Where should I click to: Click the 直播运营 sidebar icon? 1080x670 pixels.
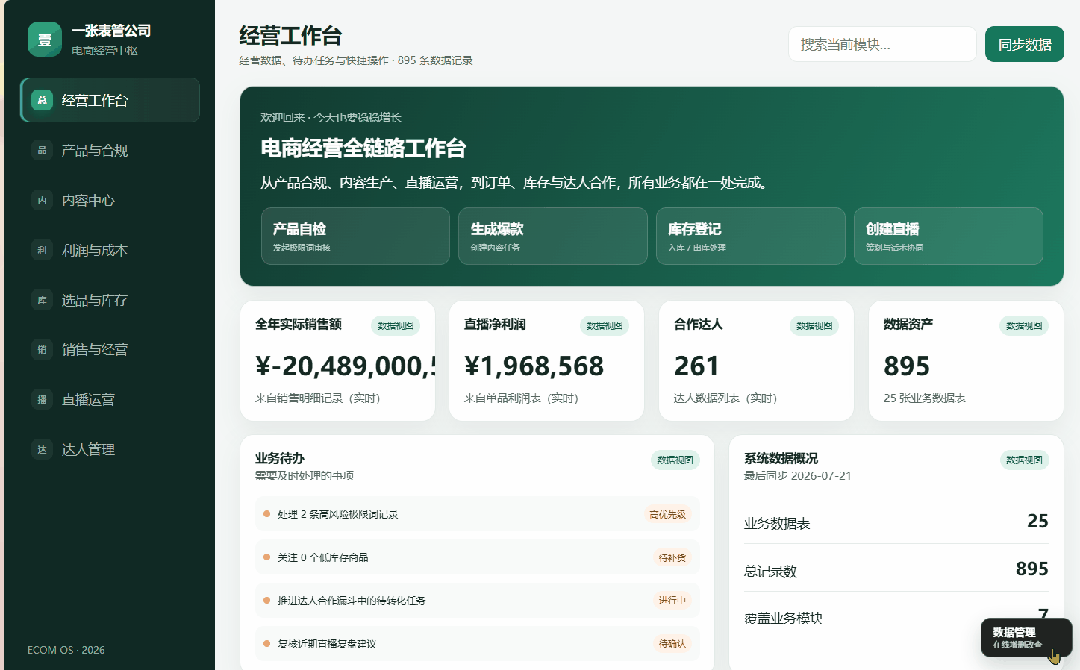[42, 399]
